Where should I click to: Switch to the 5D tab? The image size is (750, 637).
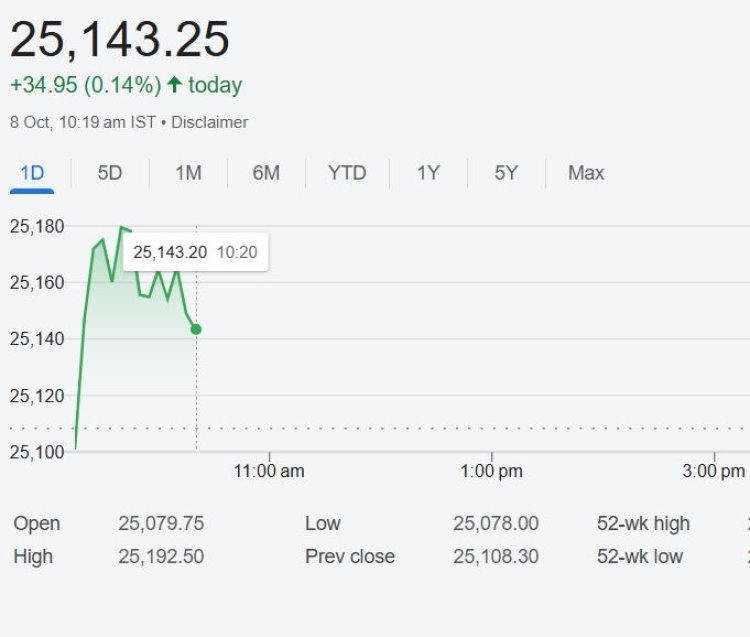tap(110, 173)
